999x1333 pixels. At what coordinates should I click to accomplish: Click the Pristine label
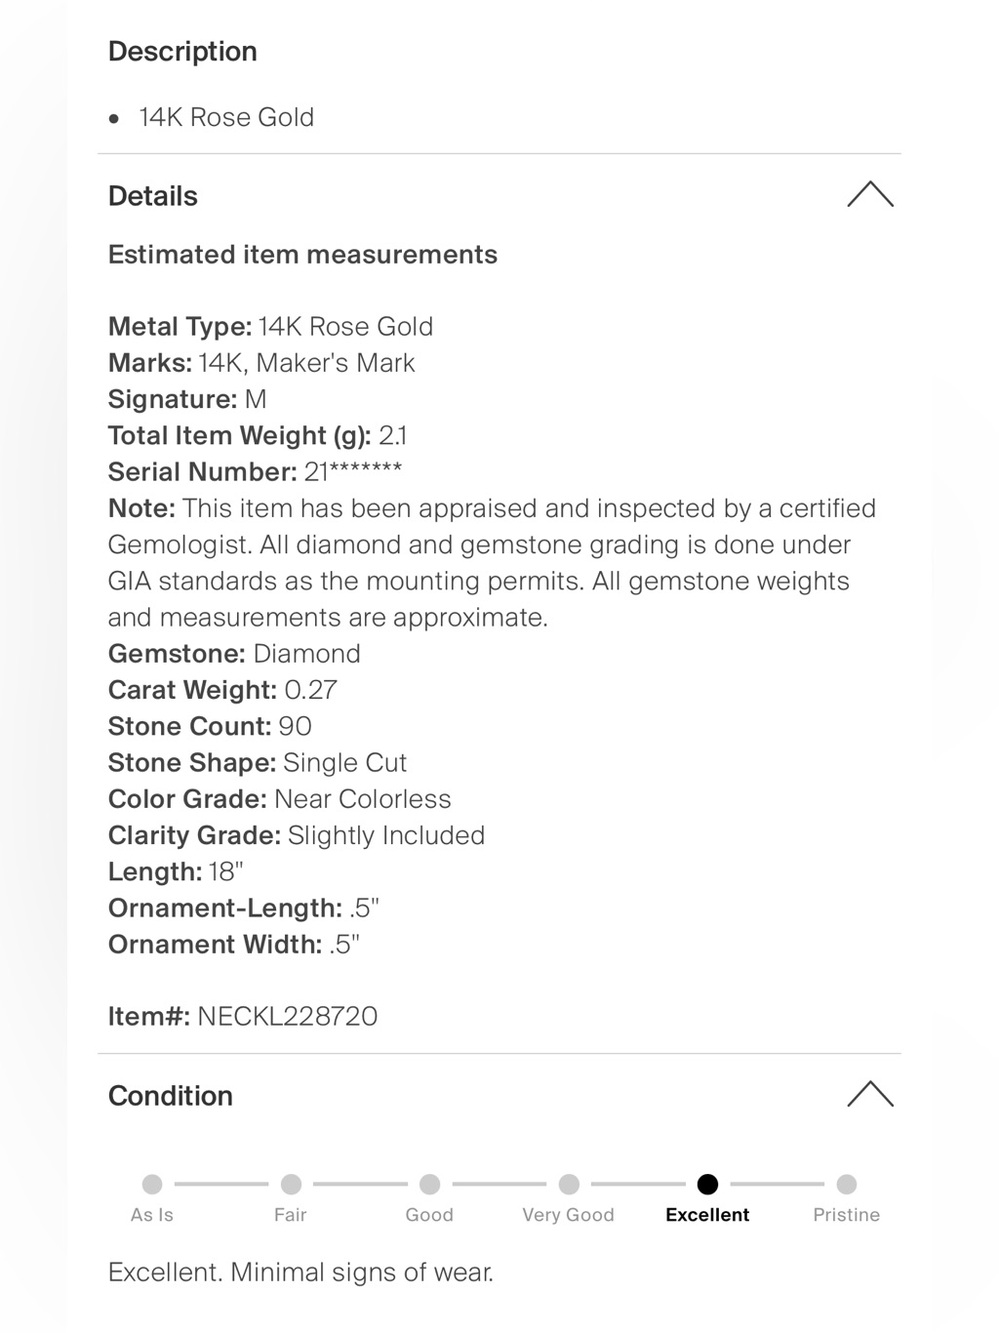point(847,1215)
